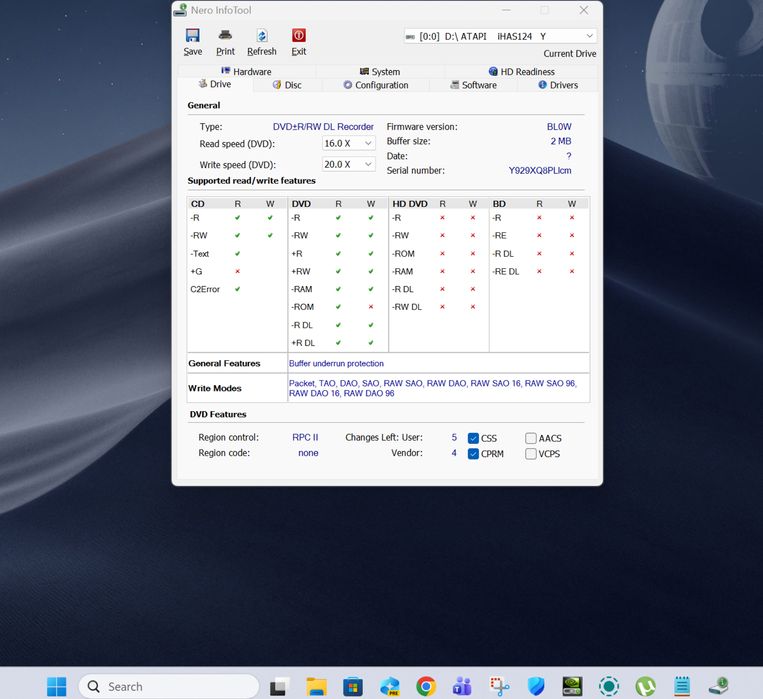Image resolution: width=763 pixels, height=699 pixels.
Task: Click the red Exit icon
Action: pyautogui.click(x=299, y=36)
